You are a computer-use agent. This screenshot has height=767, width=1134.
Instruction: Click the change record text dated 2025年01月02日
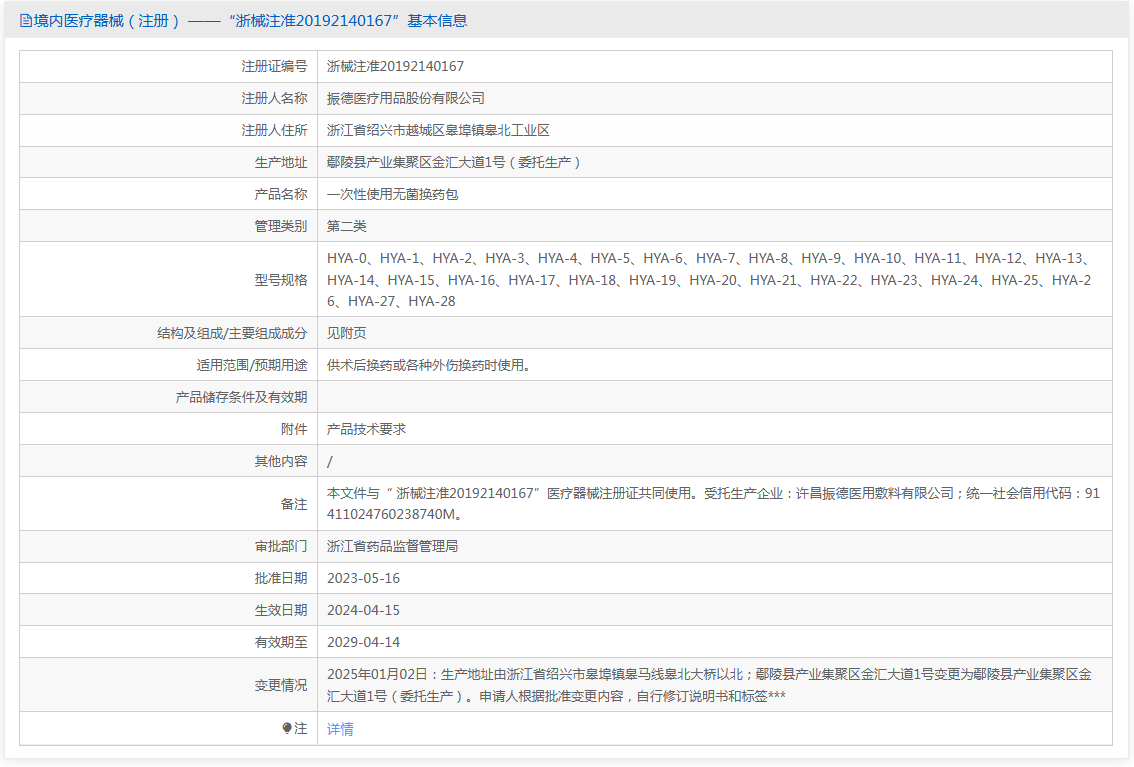pyautogui.click(x=709, y=685)
